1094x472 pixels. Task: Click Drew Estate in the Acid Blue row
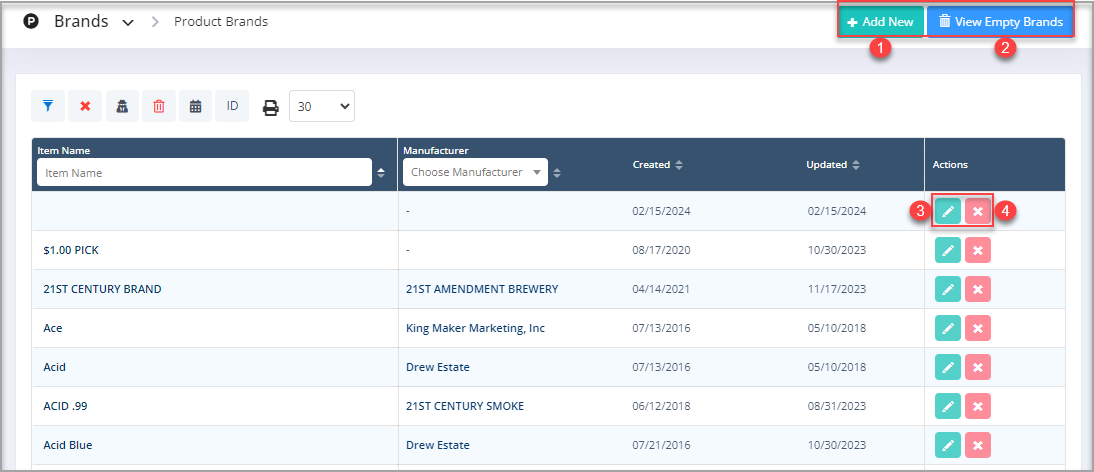[437, 446]
